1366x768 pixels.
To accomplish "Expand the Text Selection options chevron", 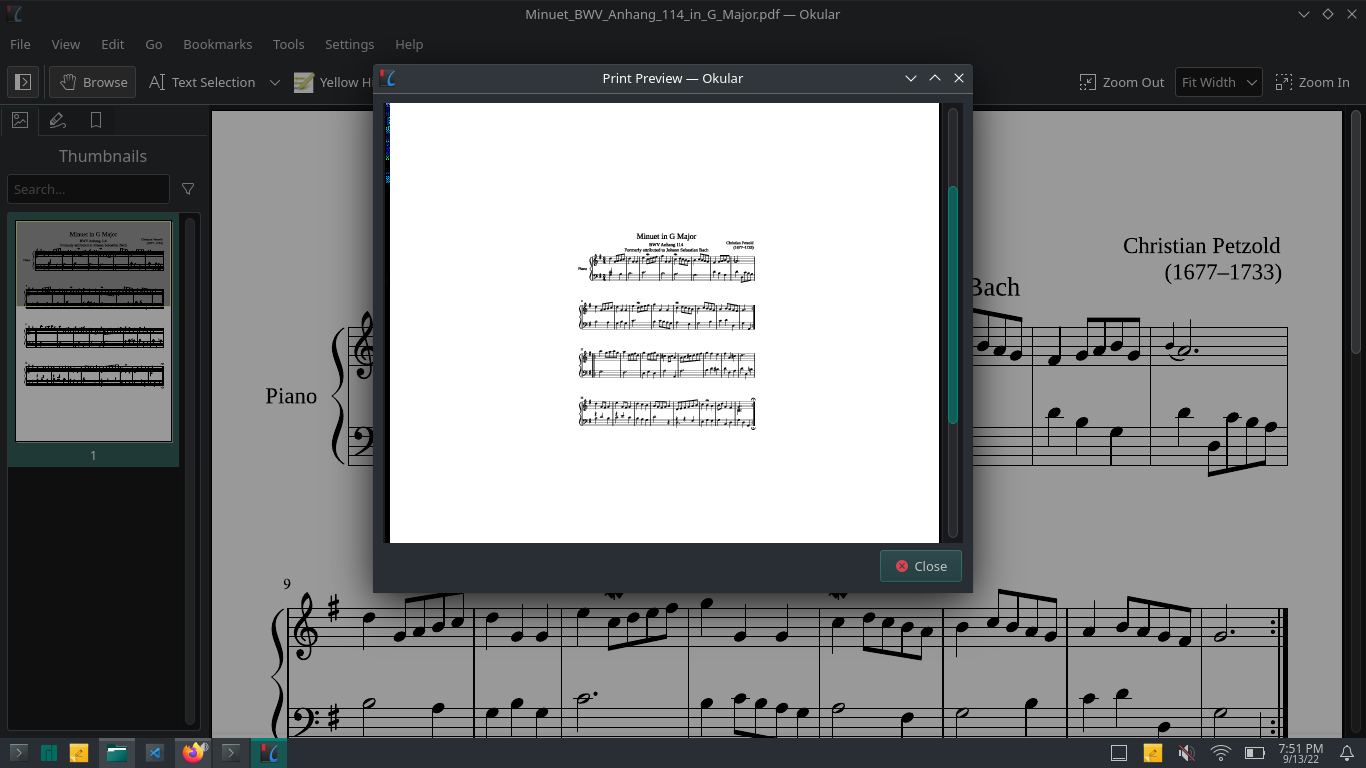I will click(275, 82).
